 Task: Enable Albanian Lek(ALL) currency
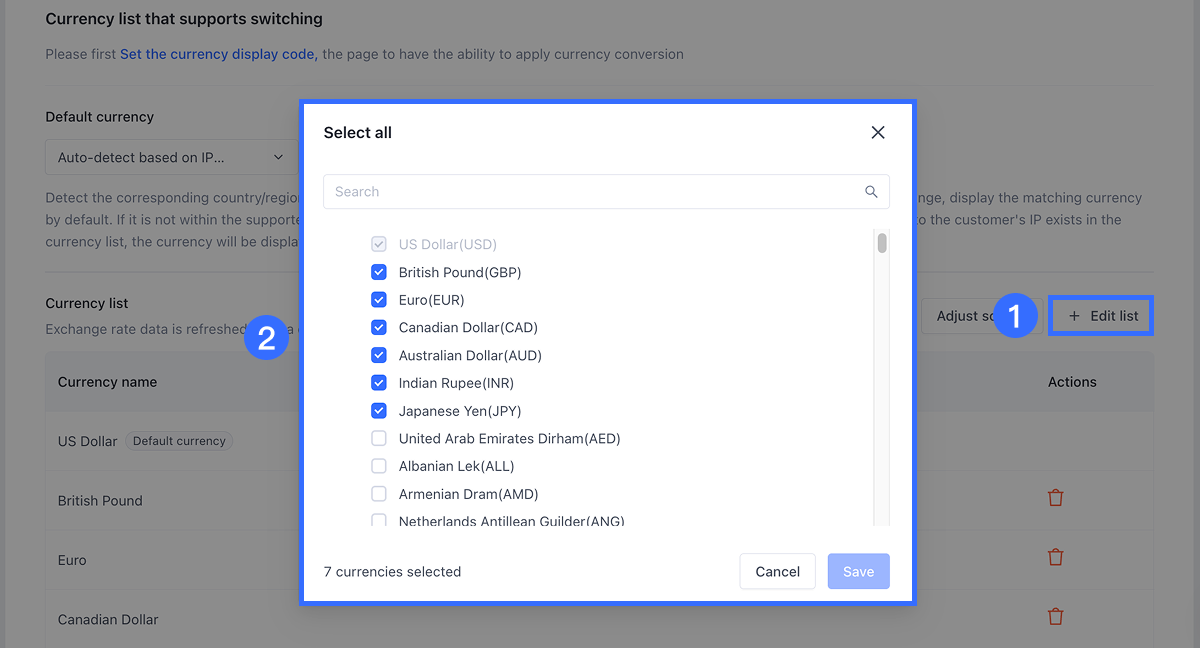click(379, 466)
